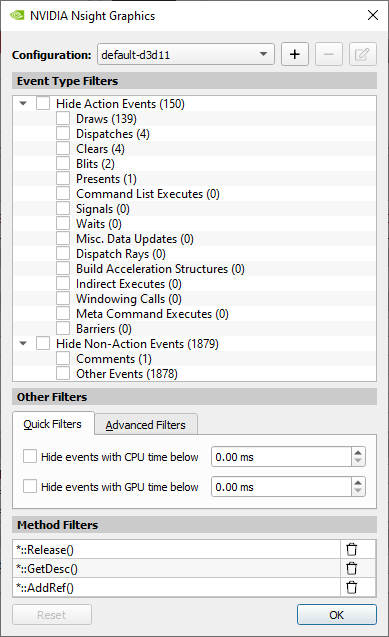Click the remove configuration minus button
Image resolution: width=389 pixels, height=637 pixels.
(329, 54)
